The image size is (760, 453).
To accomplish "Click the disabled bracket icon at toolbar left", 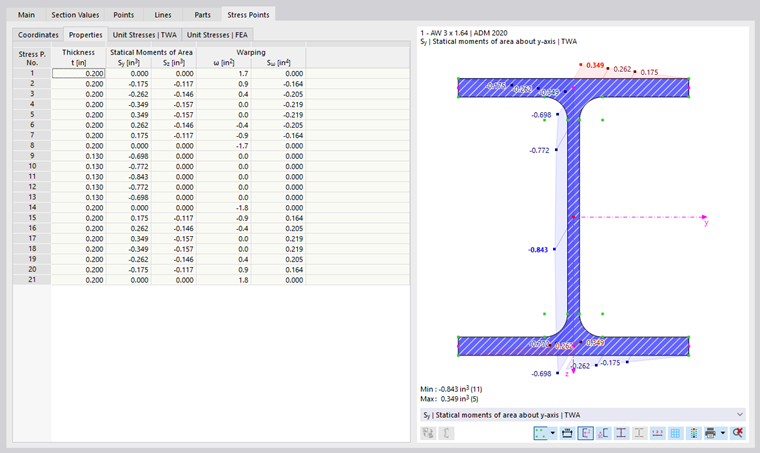I will [x=446, y=433].
